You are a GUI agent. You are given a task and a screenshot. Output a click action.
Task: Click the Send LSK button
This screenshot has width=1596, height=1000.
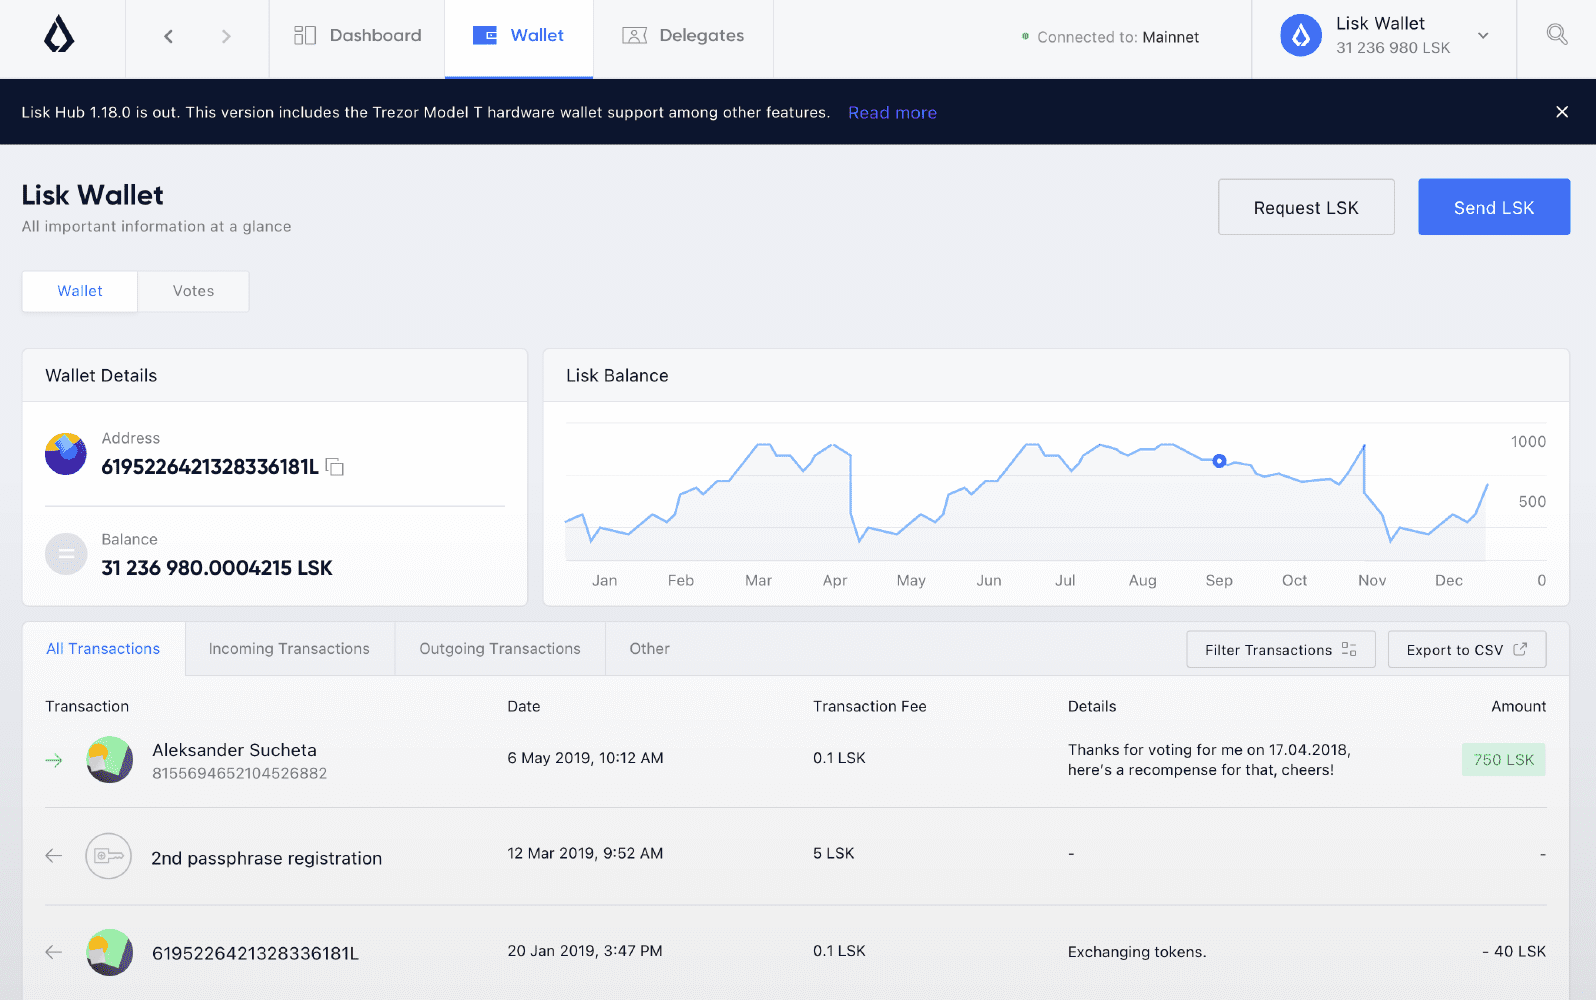click(x=1494, y=207)
